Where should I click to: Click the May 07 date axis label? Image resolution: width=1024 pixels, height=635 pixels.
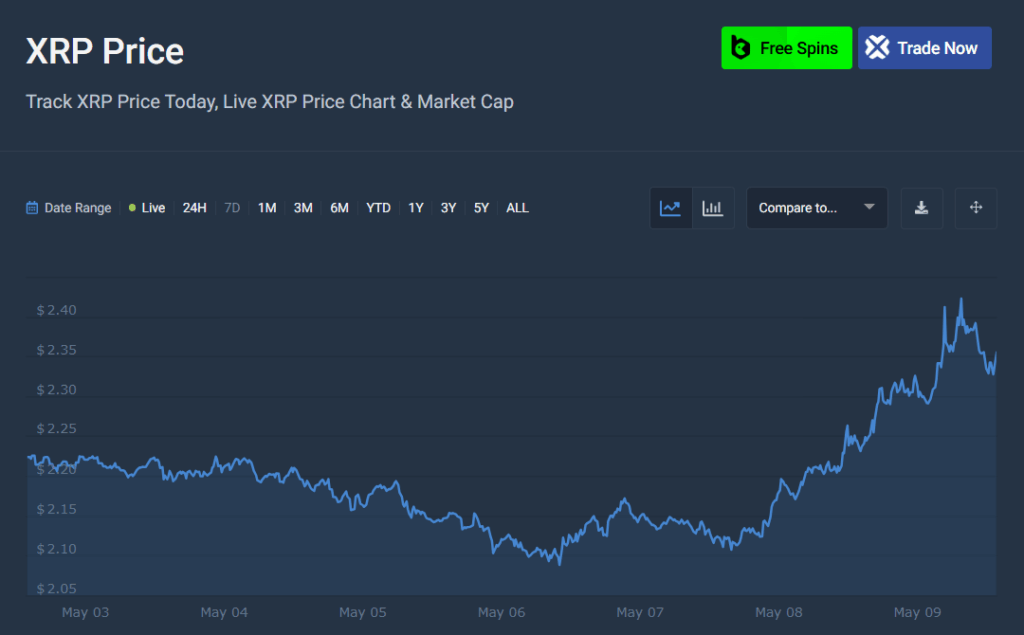640,612
